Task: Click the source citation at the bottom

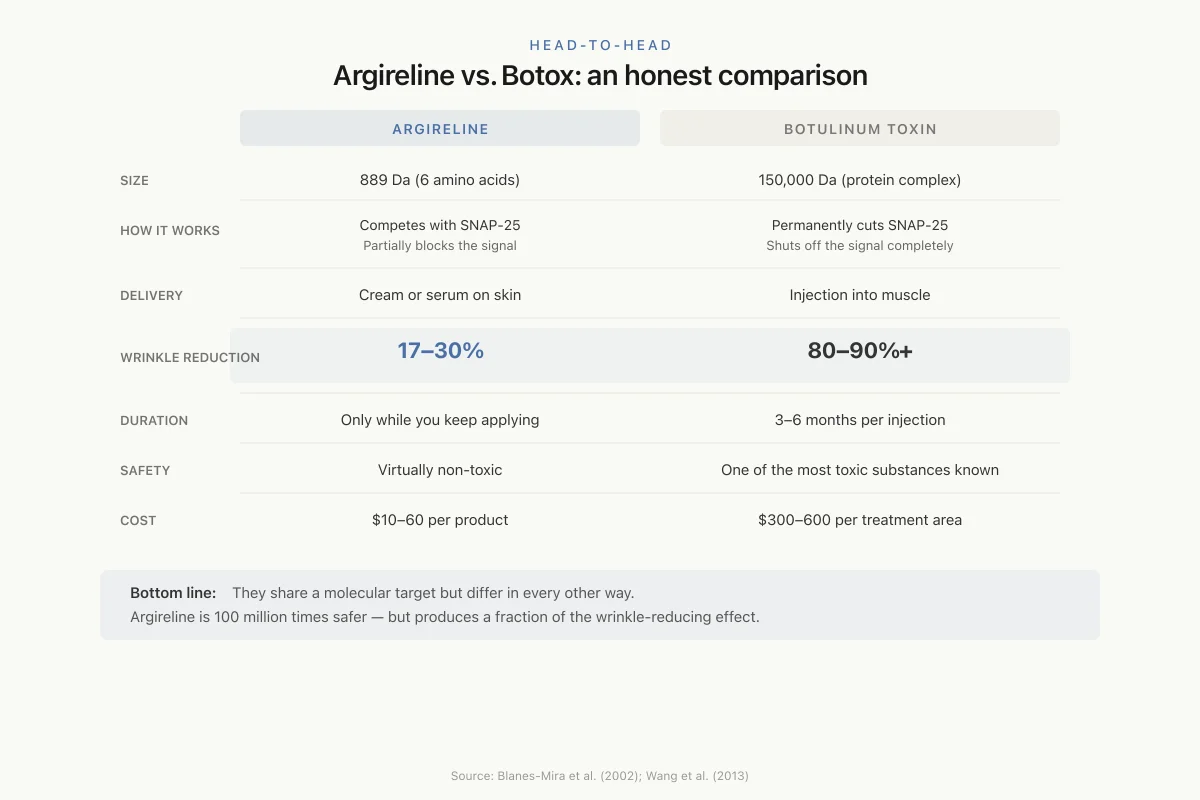Action: coord(600,776)
